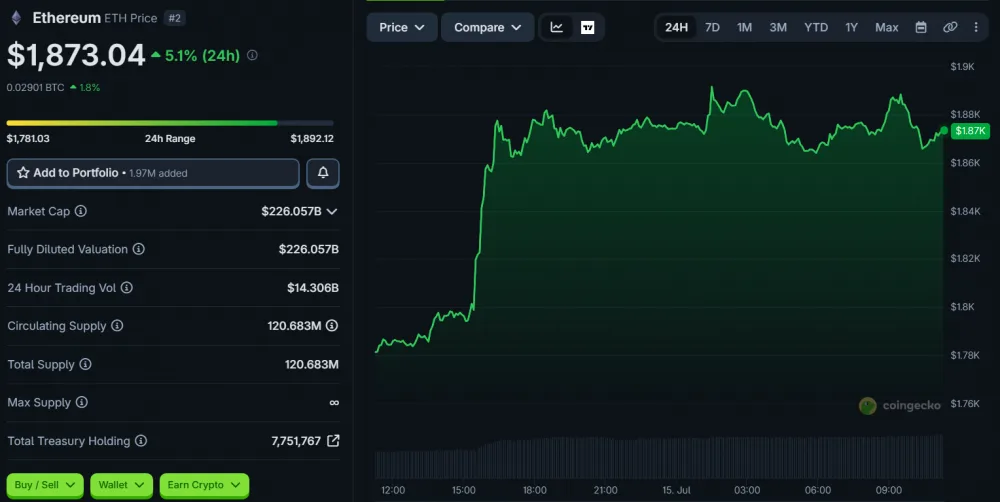This screenshot has height=502, width=1000.
Task: Click the volume bars below chart
Action: pyautogui.click(x=659, y=457)
